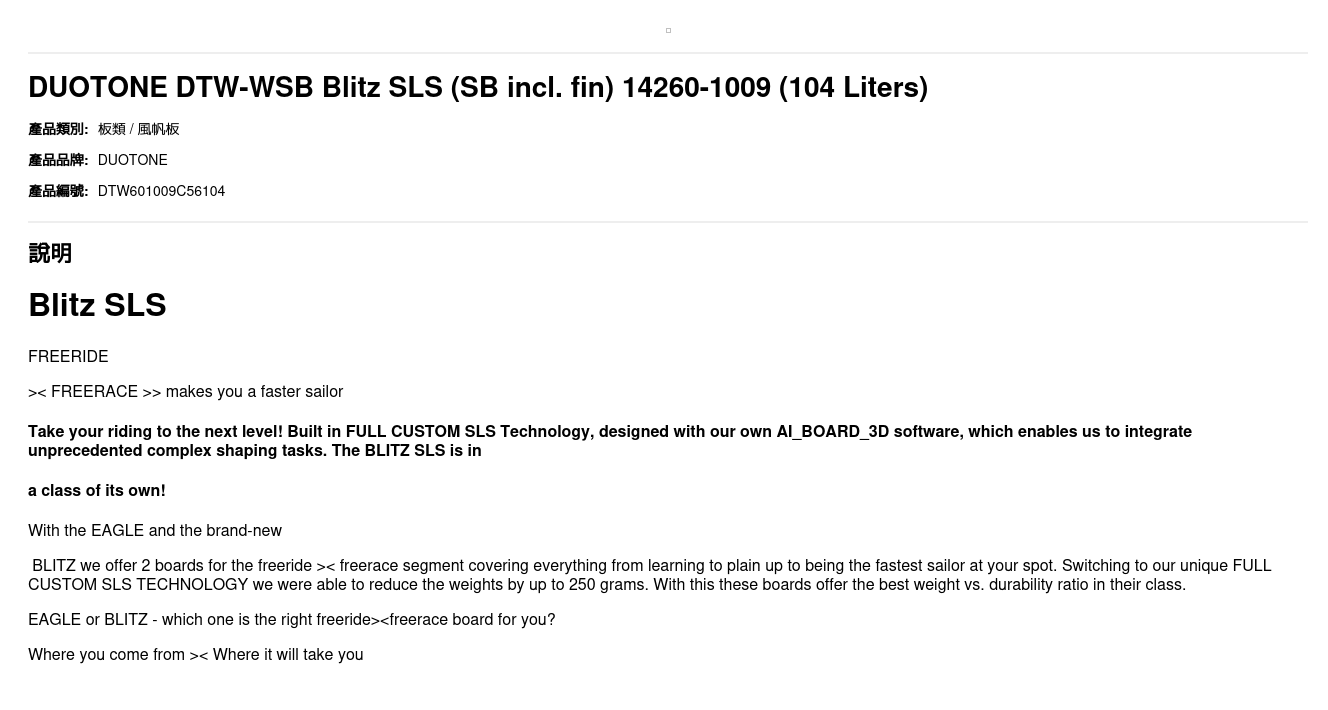This screenshot has height=710, width=1328.
Task: Click the large Blitz SLS heading
Action: tap(97, 305)
